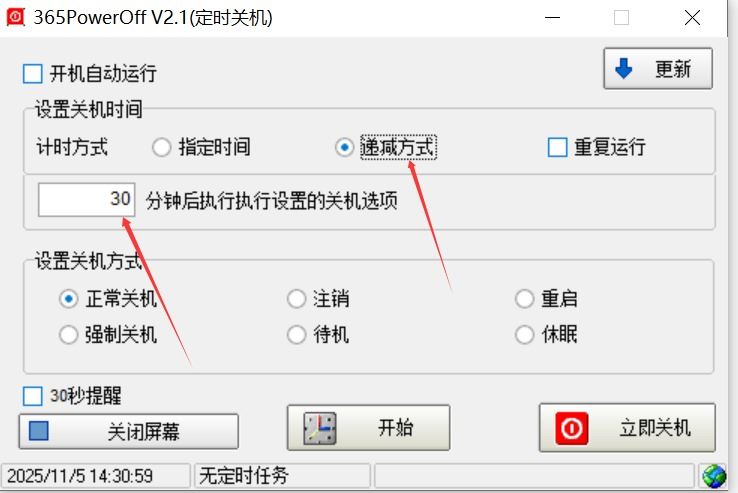Click the red power icon on 立即关机
The width and height of the screenshot is (738, 493).
(x=572, y=428)
